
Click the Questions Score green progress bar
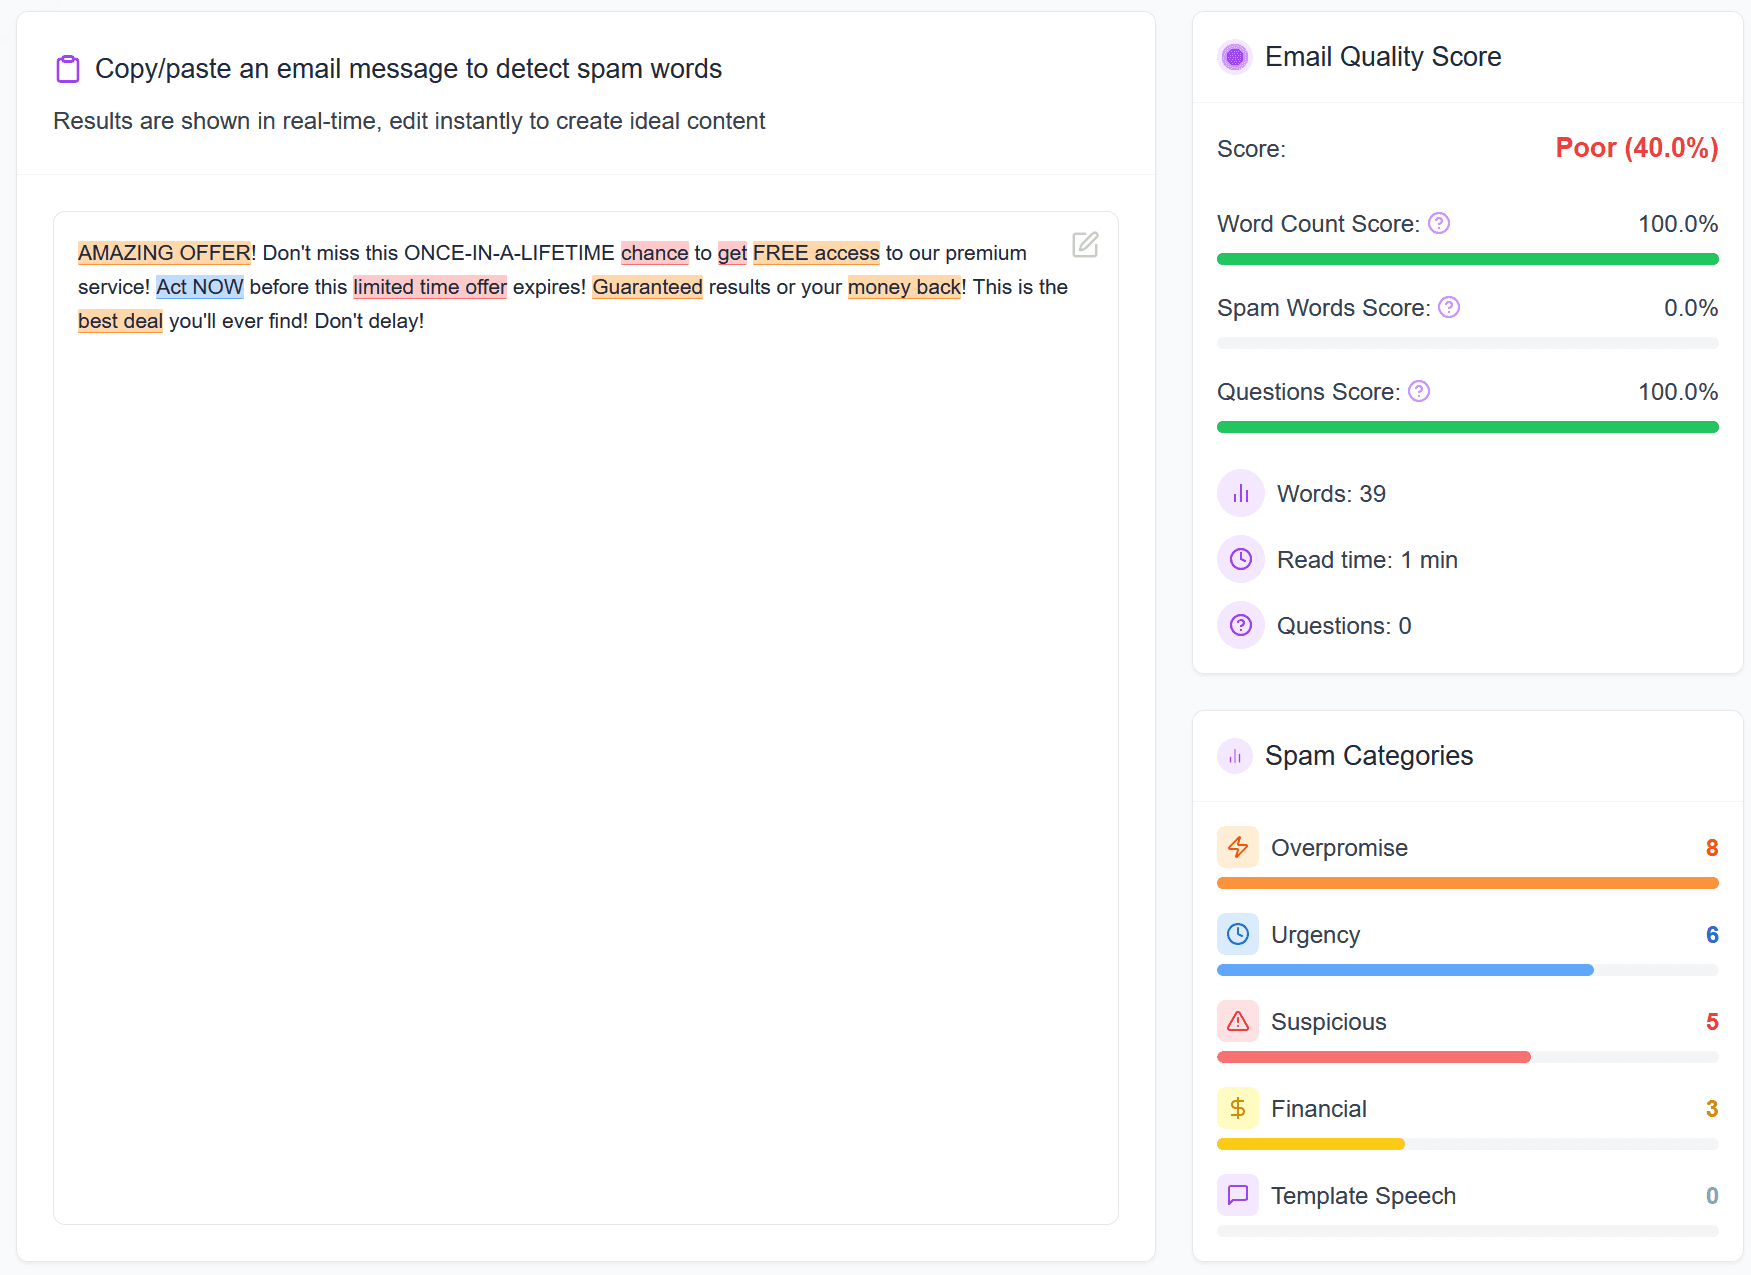click(x=1467, y=427)
